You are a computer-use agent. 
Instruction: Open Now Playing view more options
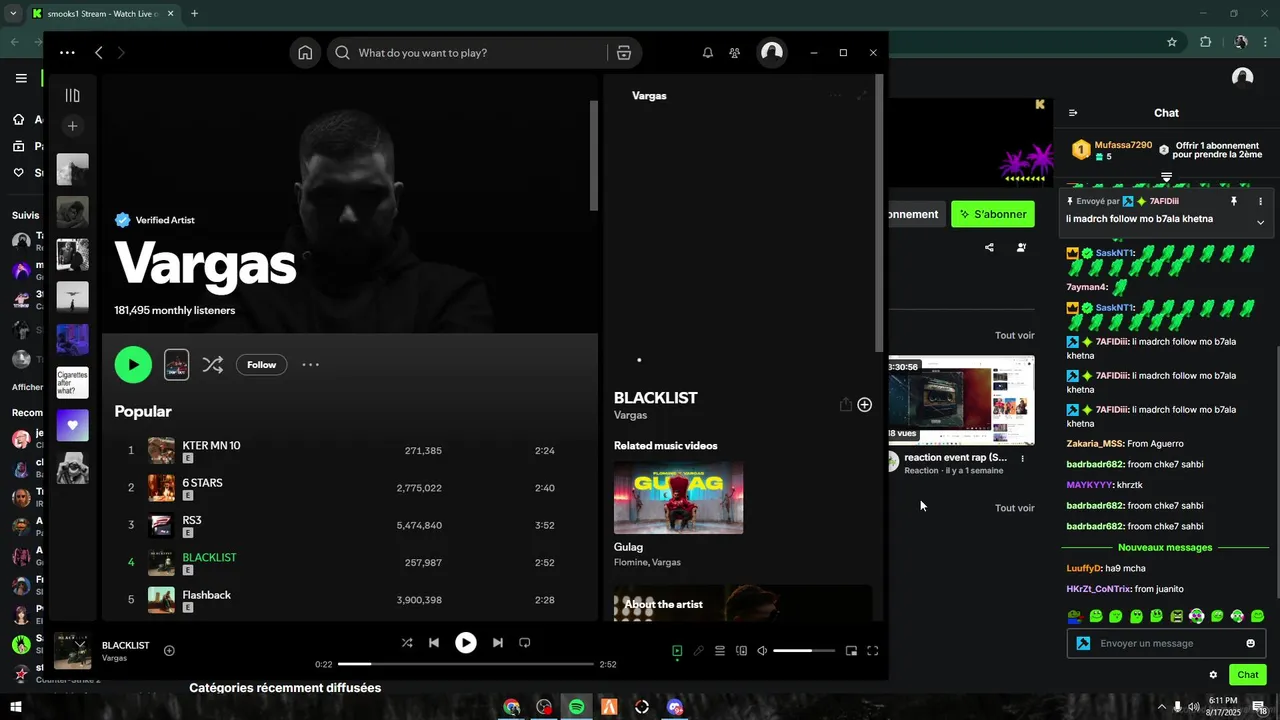(x=836, y=95)
